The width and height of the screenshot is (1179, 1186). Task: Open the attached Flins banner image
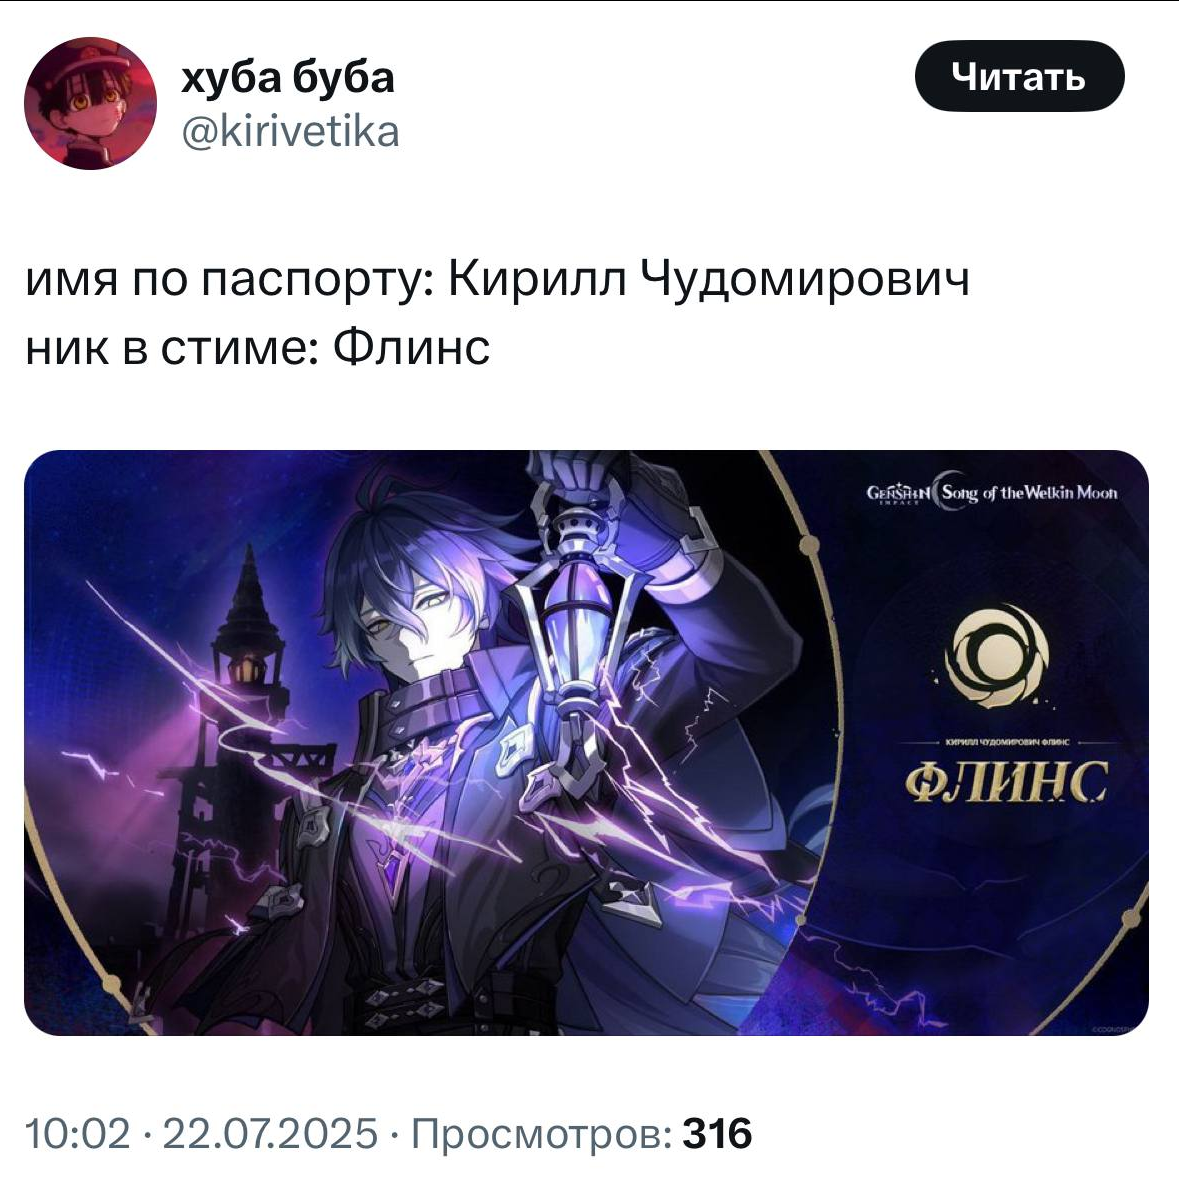click(x=587, y=743)
